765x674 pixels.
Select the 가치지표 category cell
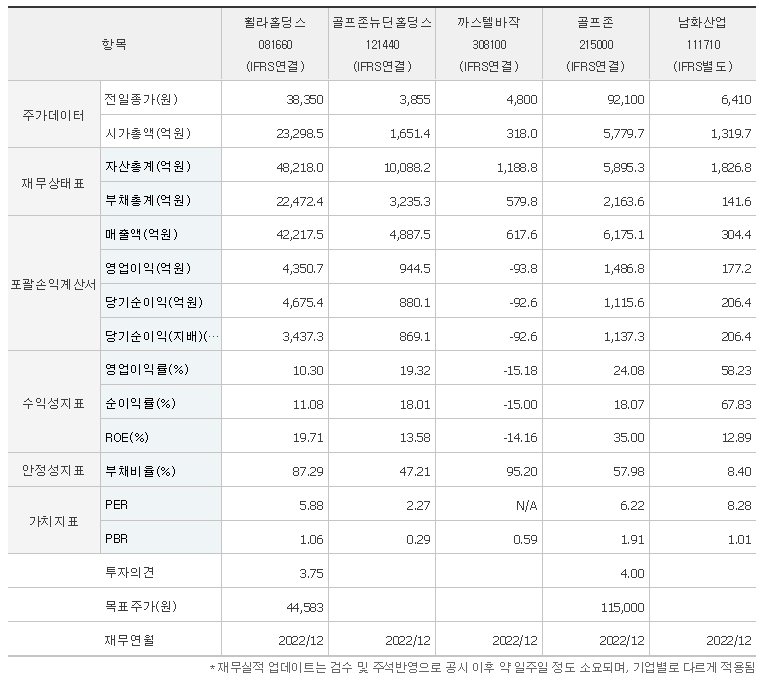pyautogui.click(x=54, y=521)
